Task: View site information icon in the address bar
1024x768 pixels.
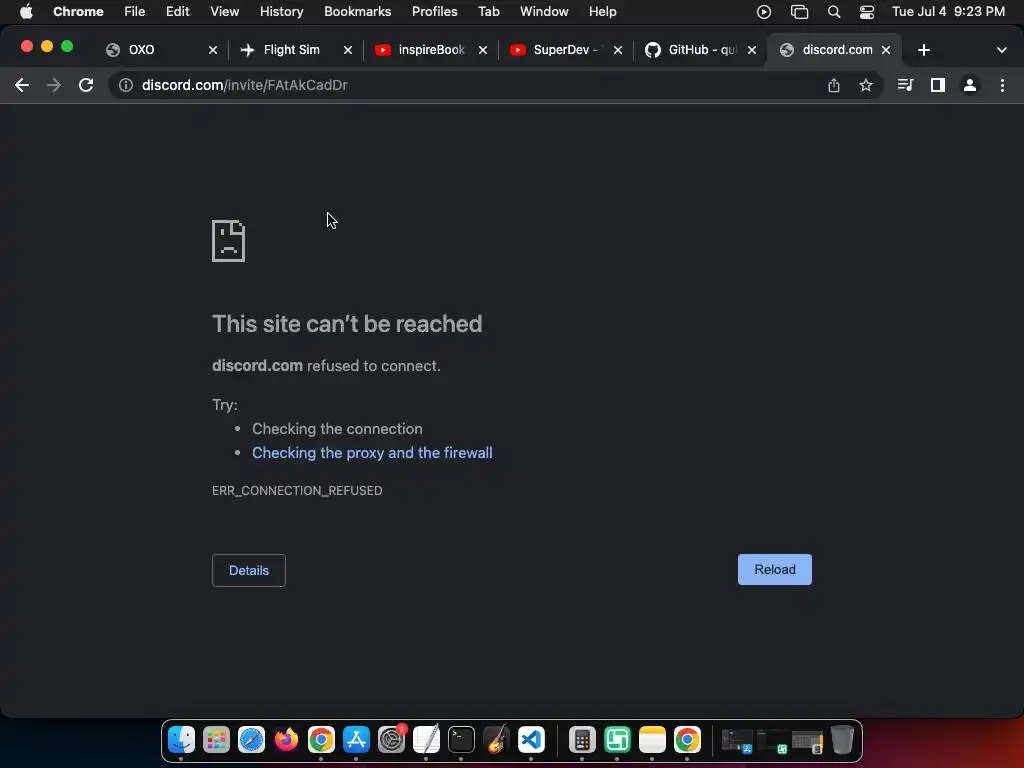Action: [125, 85]
